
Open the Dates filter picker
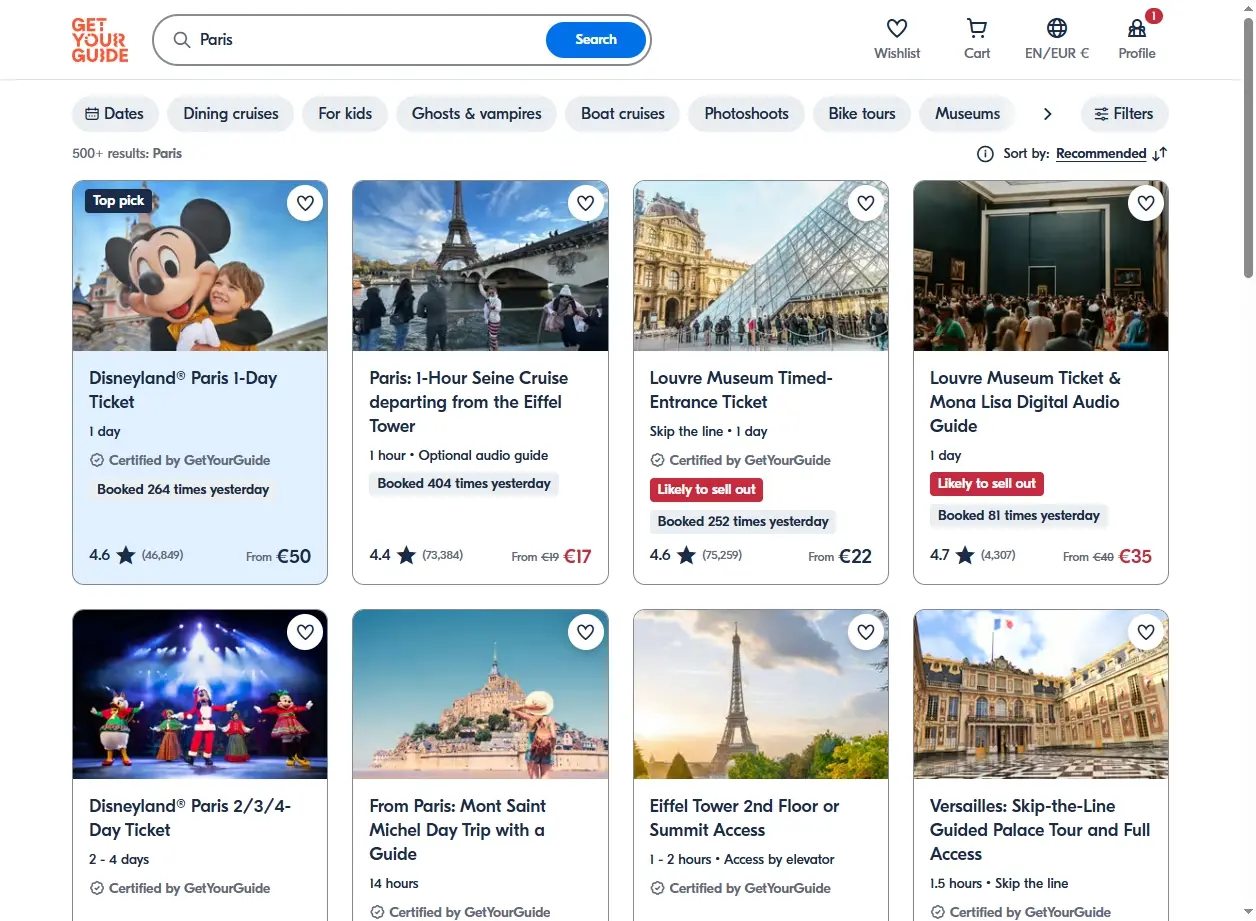pos(115,114)
